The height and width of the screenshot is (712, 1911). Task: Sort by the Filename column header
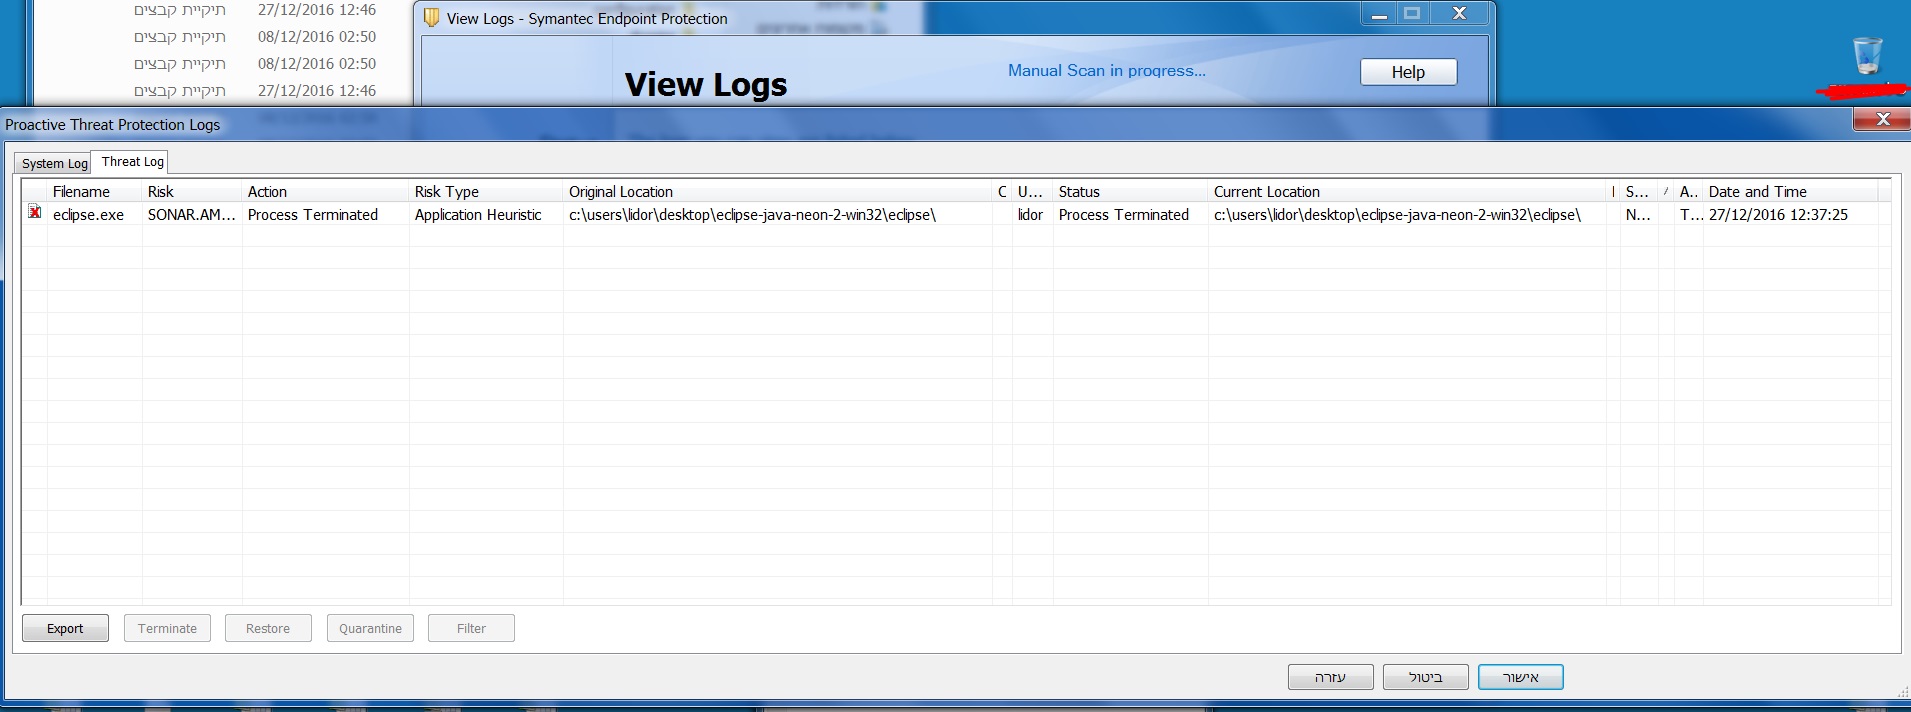tap(94, 191)
